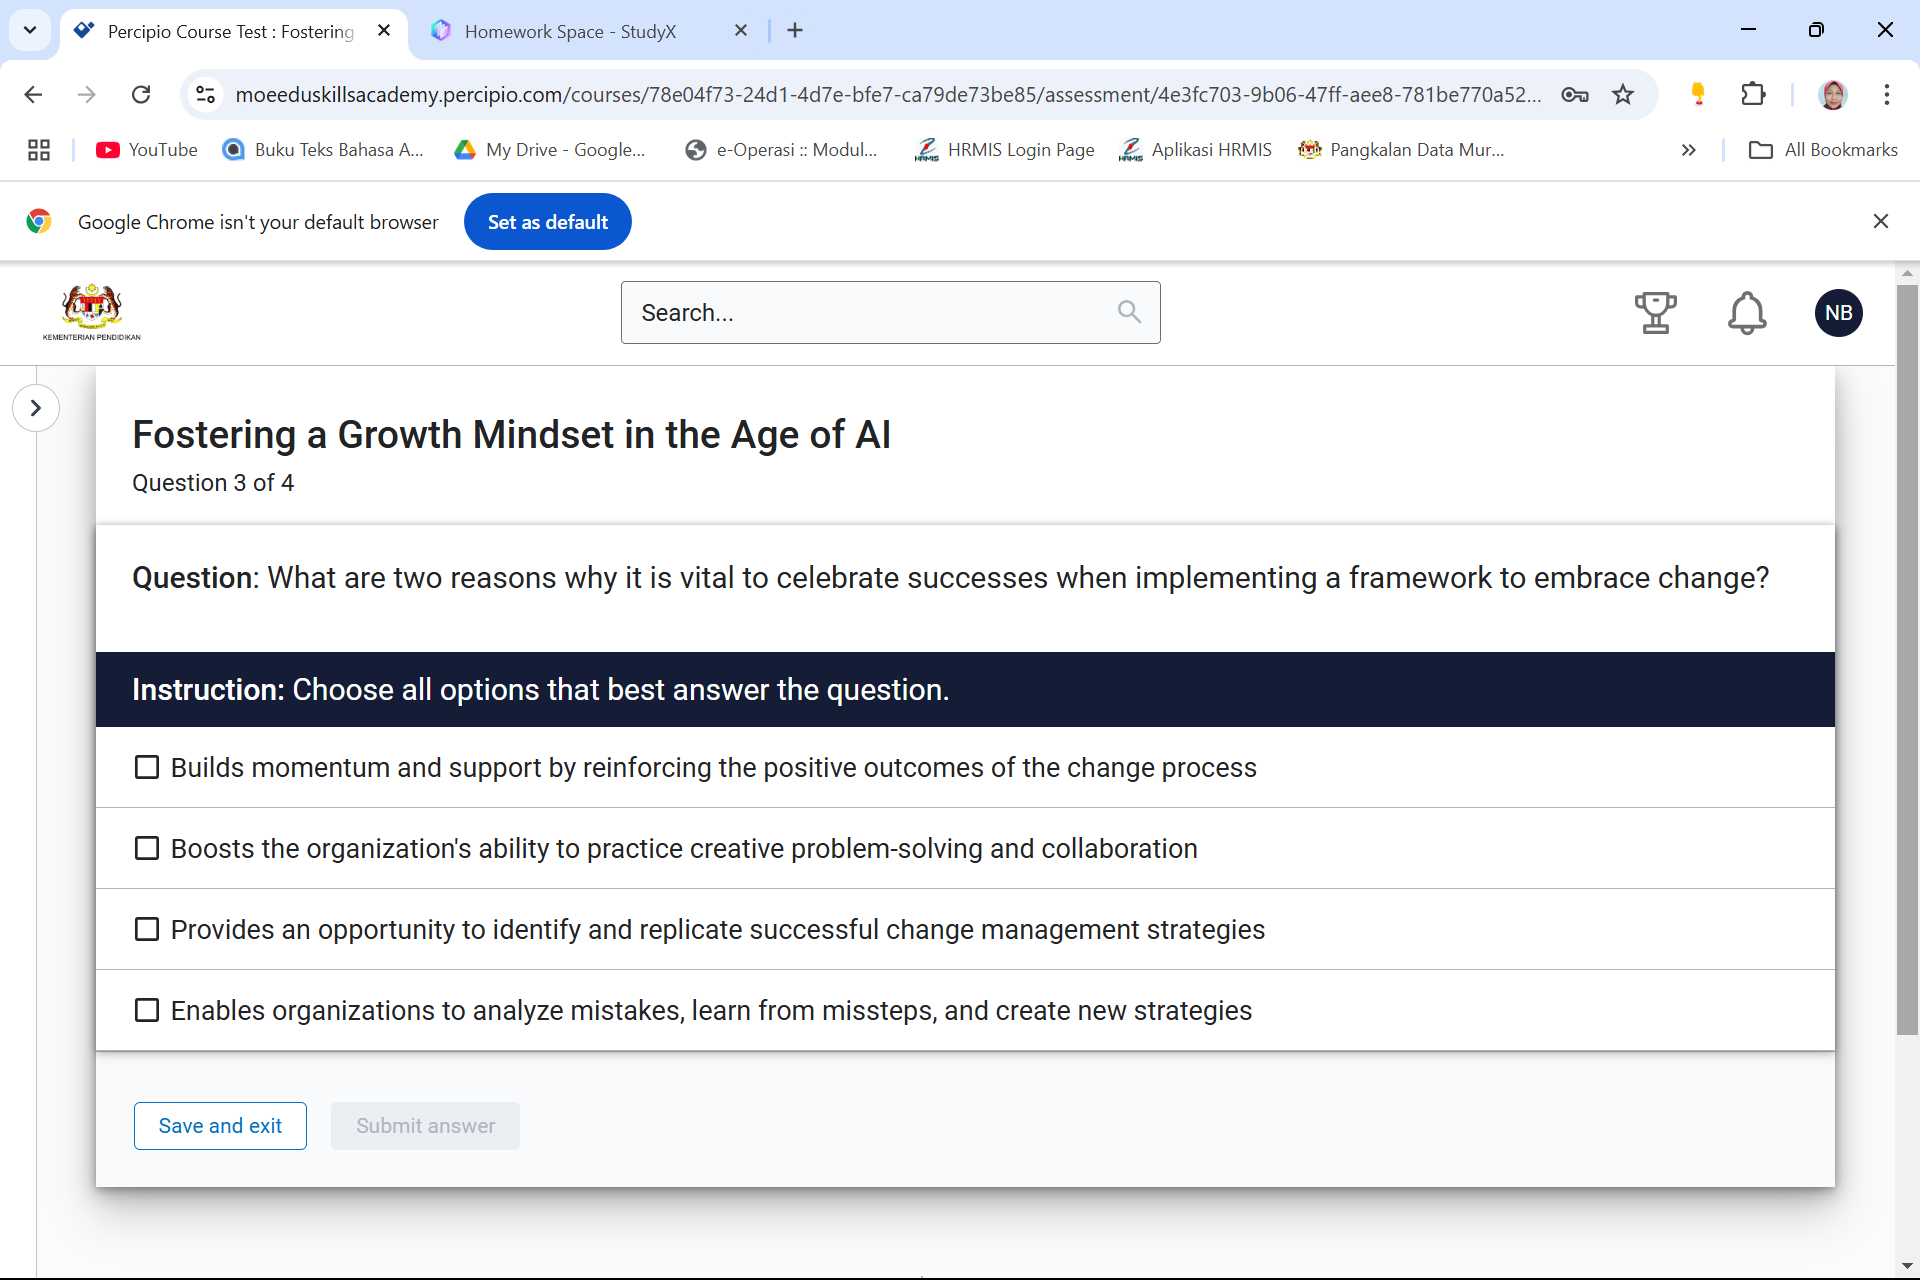Expand the left sidebar chevron
1920x1280 pixels.
(36, 408)
